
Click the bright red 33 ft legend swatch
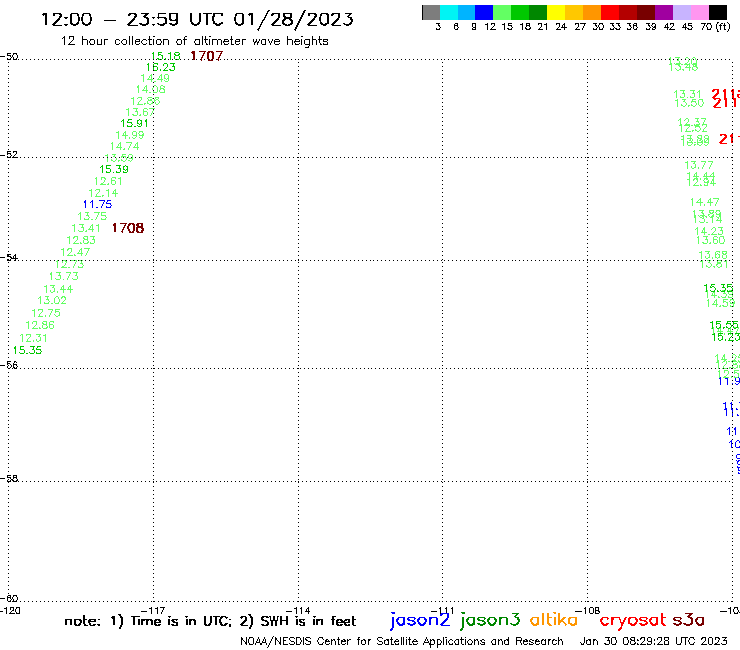[x=610, y=12]
